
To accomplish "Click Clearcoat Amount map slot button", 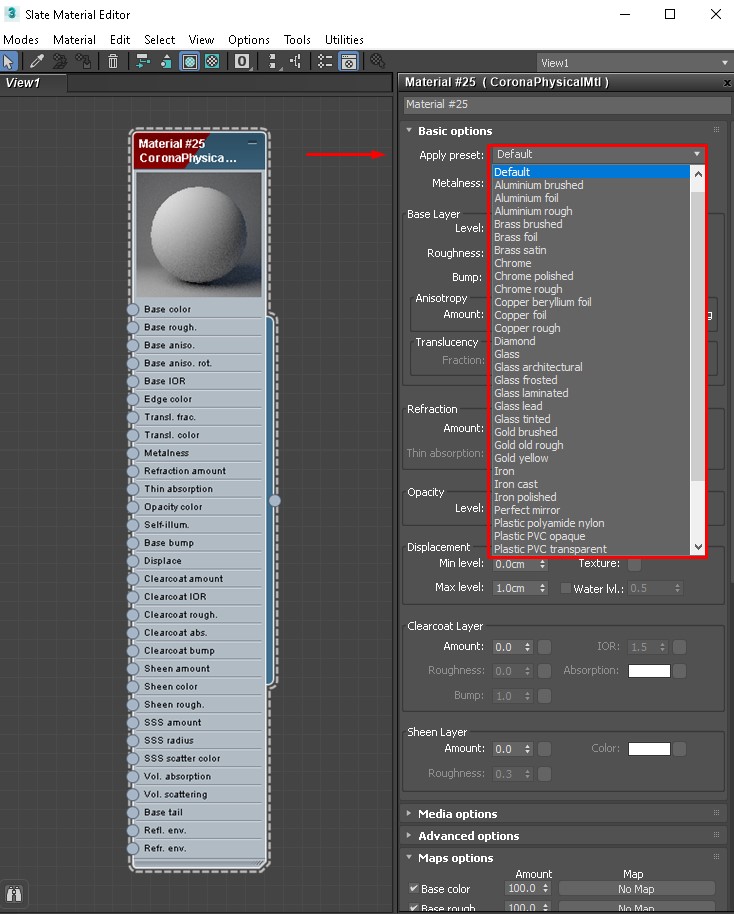I will (x=544, y=647).
